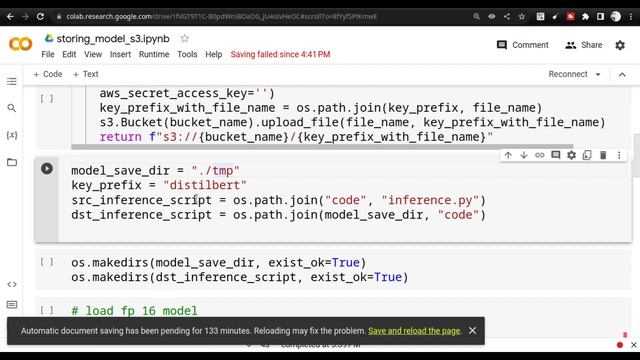Click Save and reload the page link

(x=414, y=331)
